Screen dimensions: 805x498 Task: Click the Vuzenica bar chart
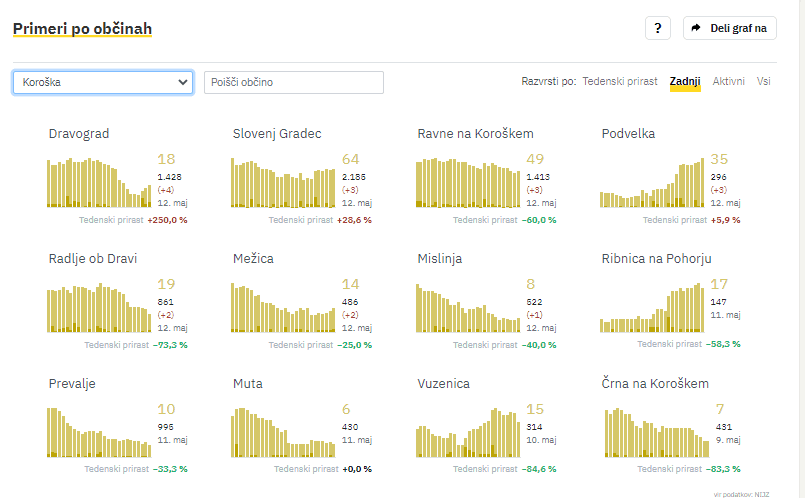[467, 432]
